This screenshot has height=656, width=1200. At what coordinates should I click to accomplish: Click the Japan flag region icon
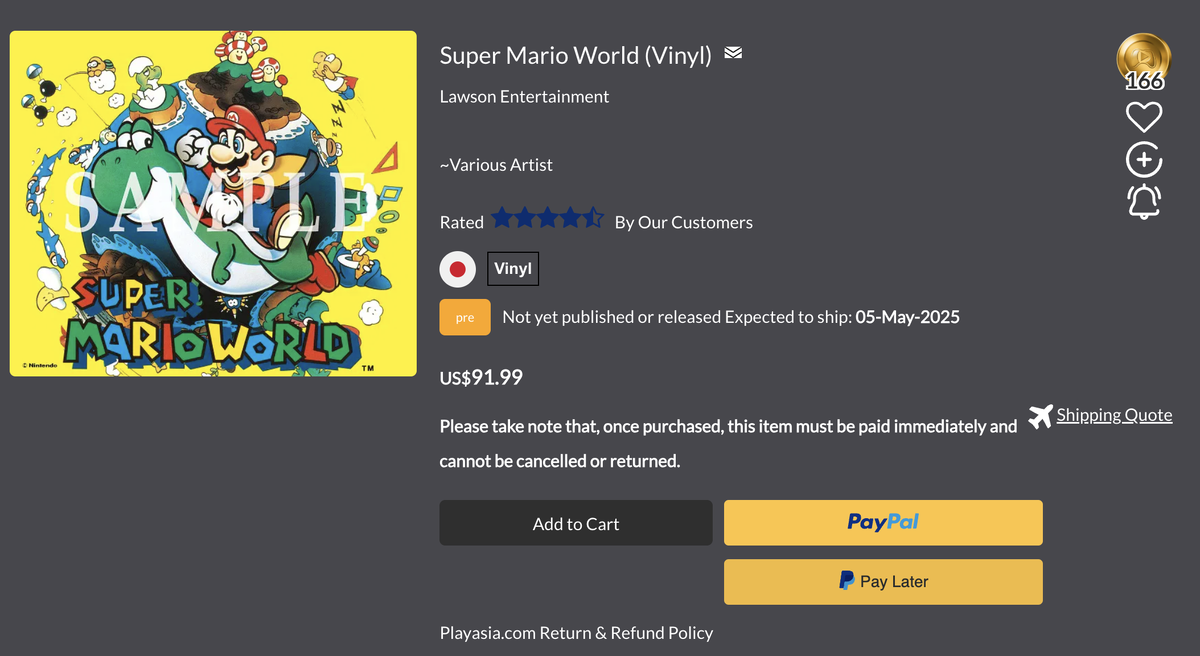[458, 269]
